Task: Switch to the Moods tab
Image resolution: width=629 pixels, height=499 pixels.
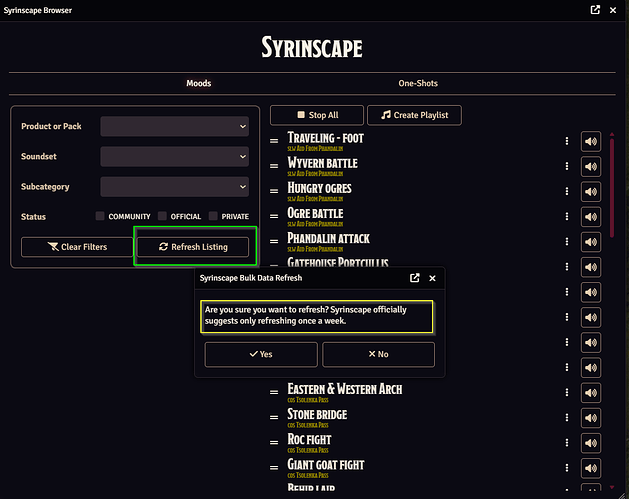Action: click(x=199, y=83)
